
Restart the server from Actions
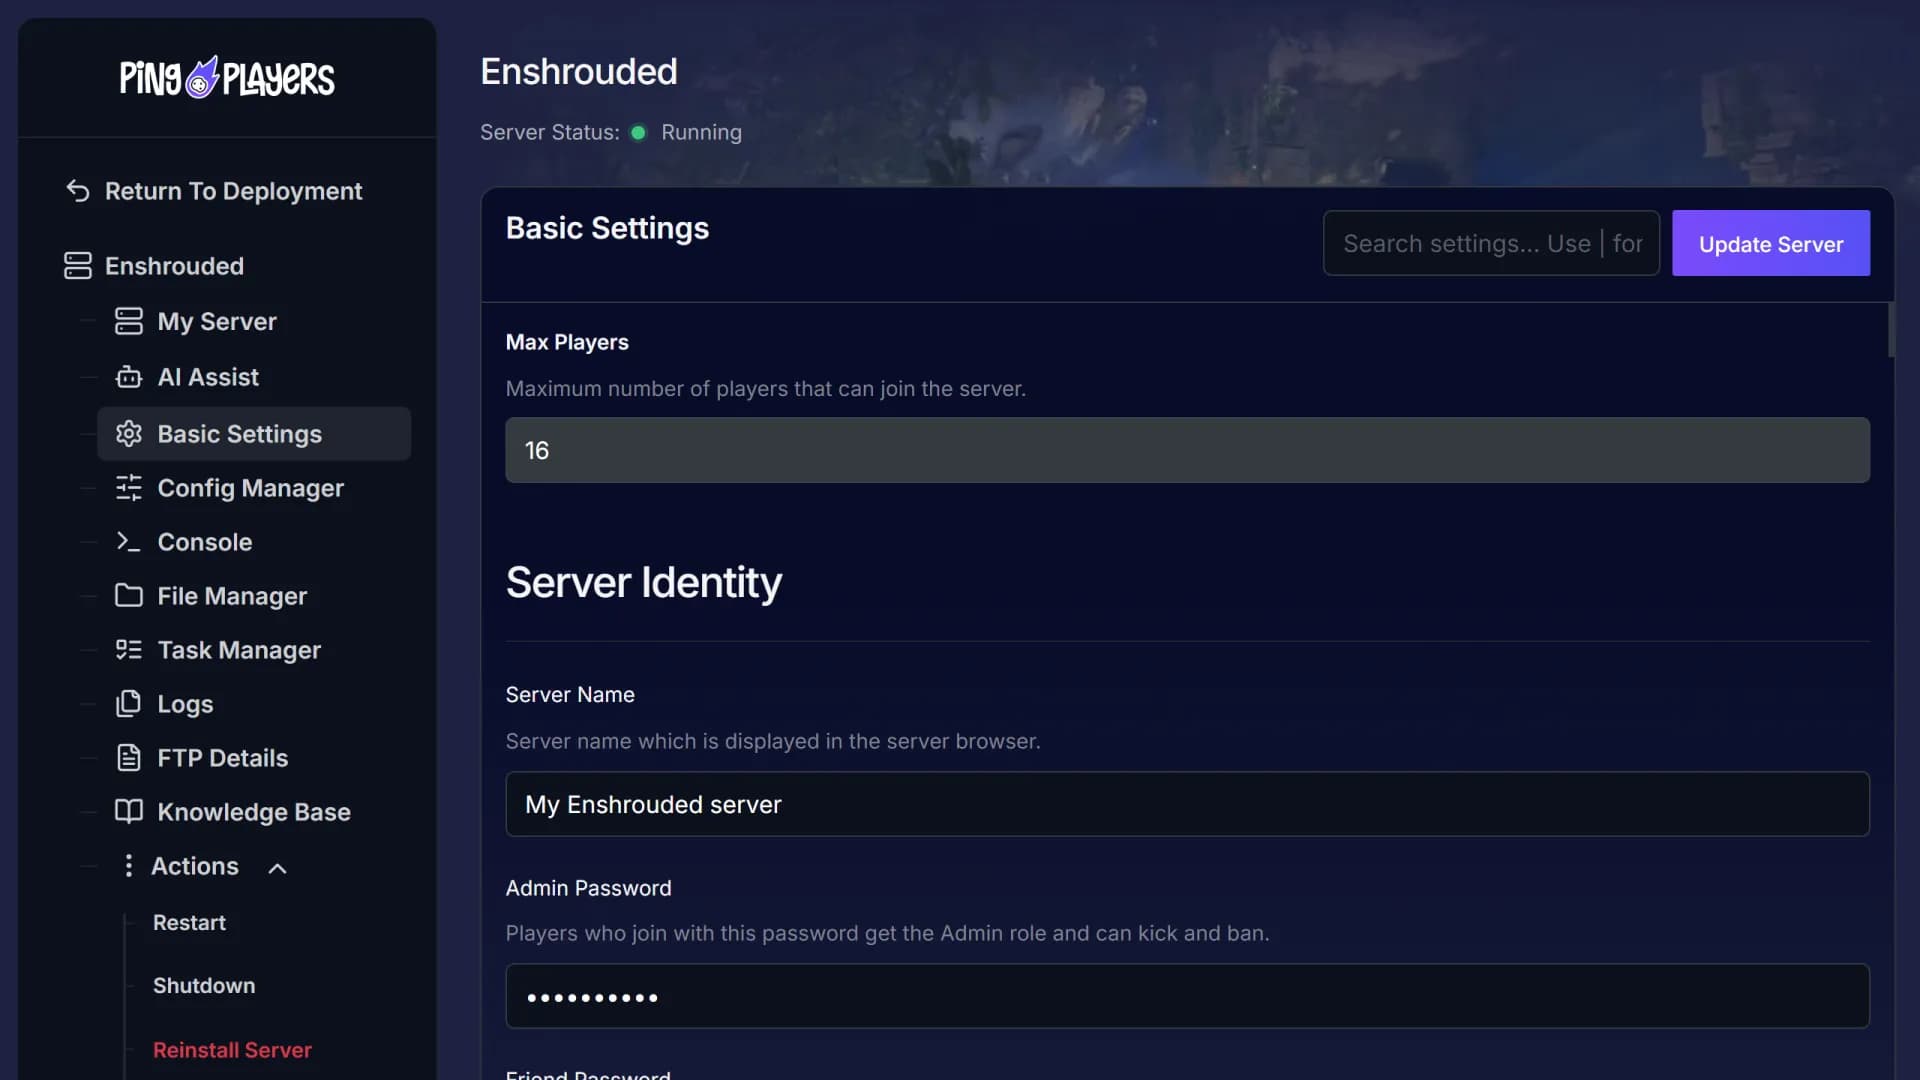[189, 922]
